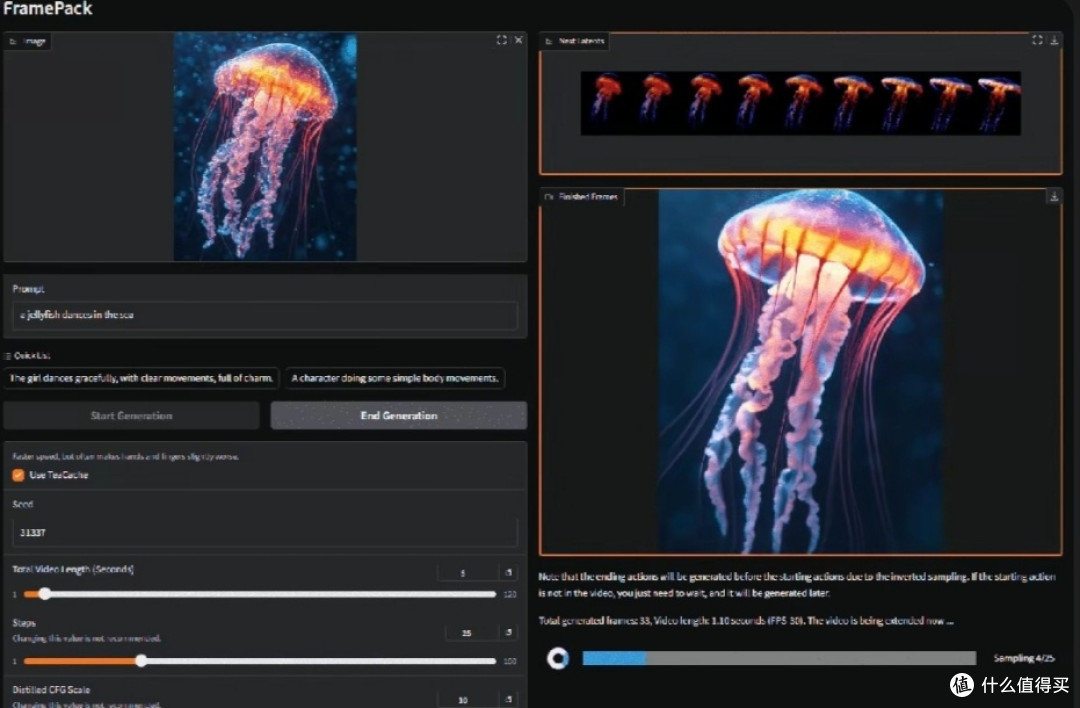Reset the Steps value to default

508,632
